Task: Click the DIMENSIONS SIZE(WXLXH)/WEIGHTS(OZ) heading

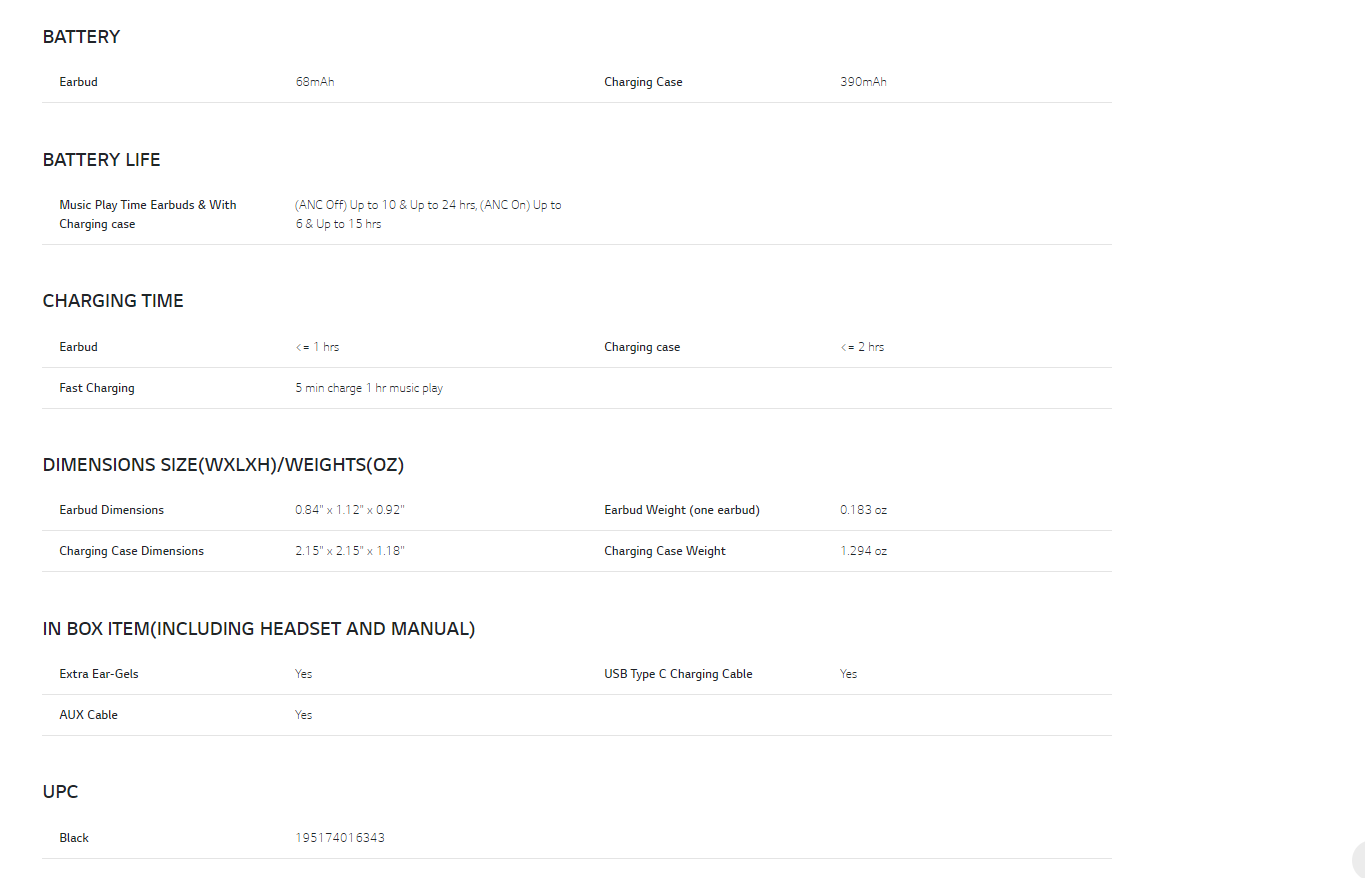Action: tap(223, 465)
